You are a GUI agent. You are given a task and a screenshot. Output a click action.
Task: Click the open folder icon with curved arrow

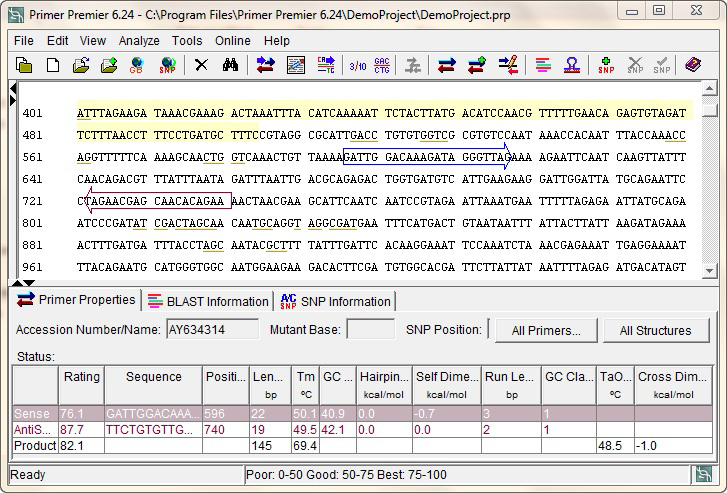point(81,65)
